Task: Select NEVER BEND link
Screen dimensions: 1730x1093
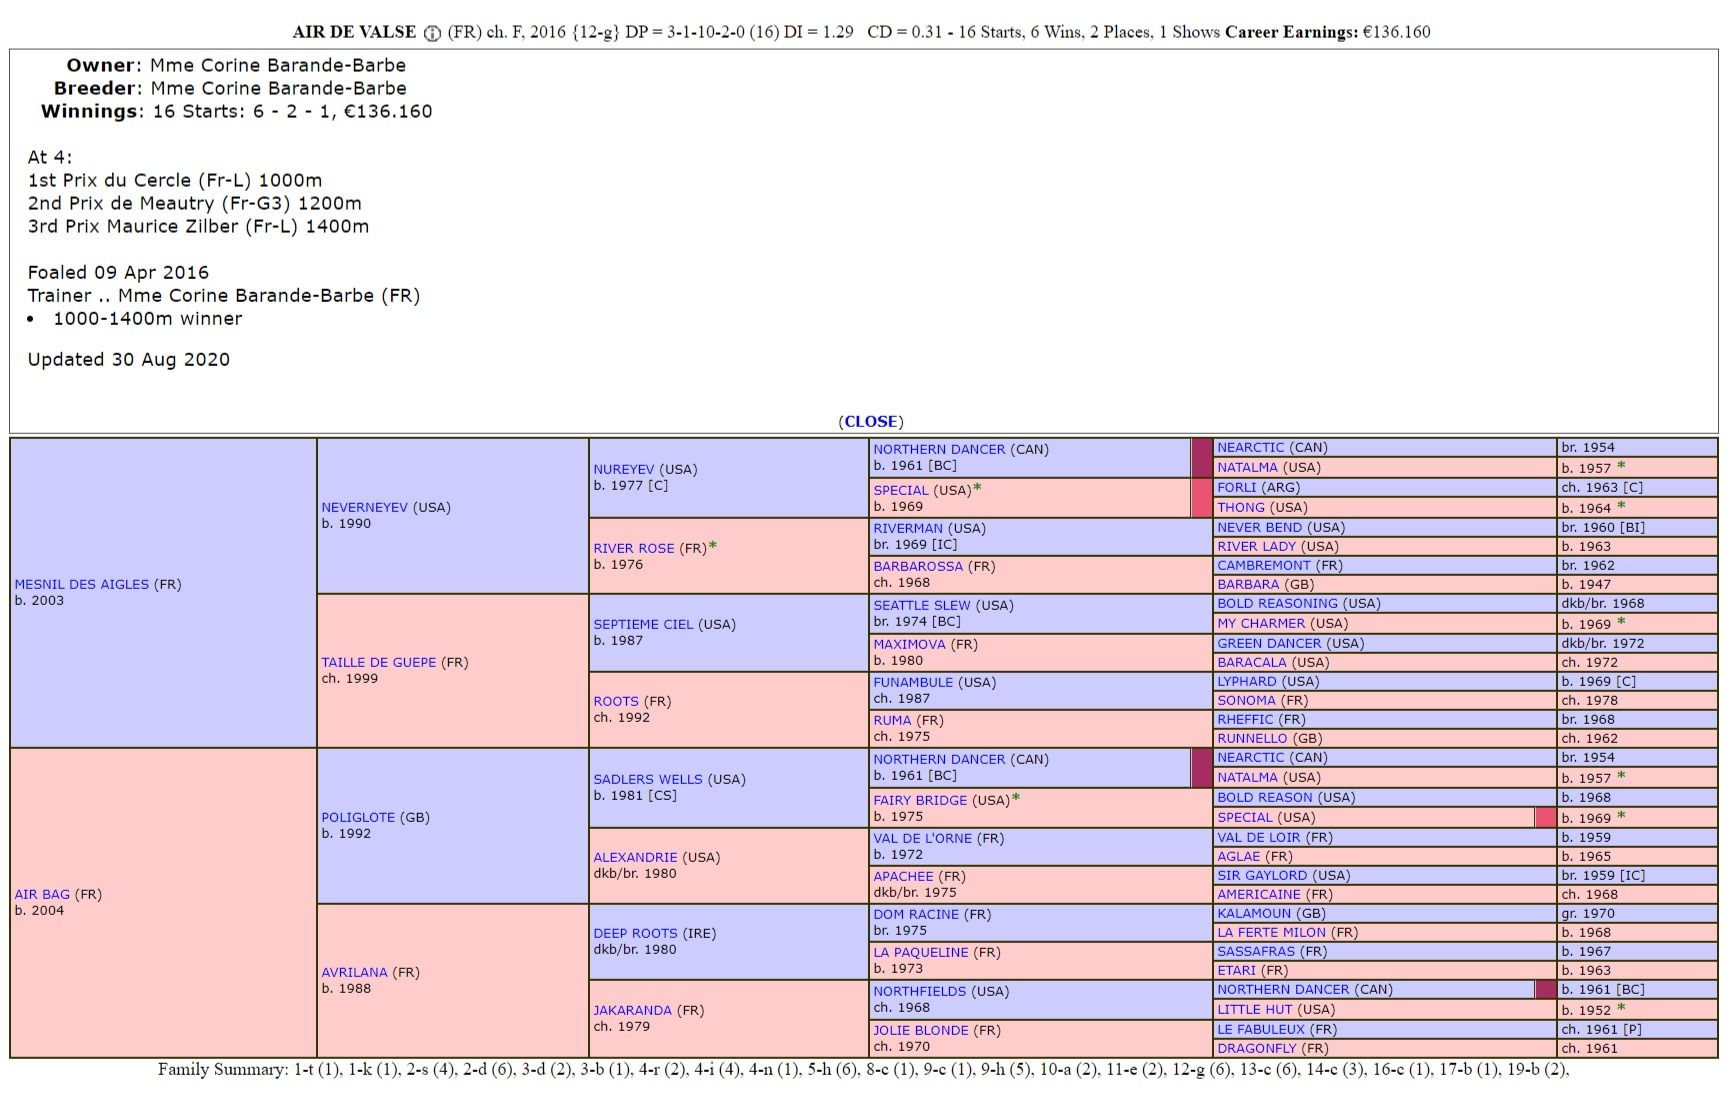Action: point(1260,527)
